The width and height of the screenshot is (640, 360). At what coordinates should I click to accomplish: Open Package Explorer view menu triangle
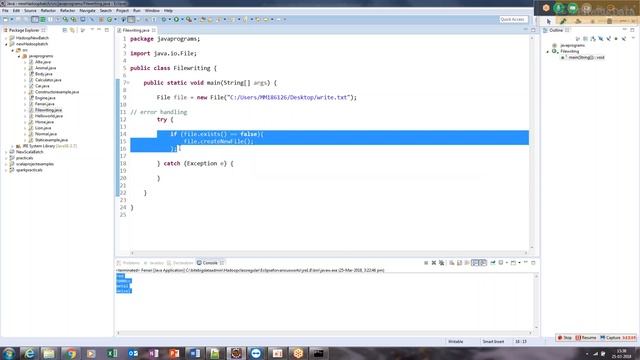(92, 30)
